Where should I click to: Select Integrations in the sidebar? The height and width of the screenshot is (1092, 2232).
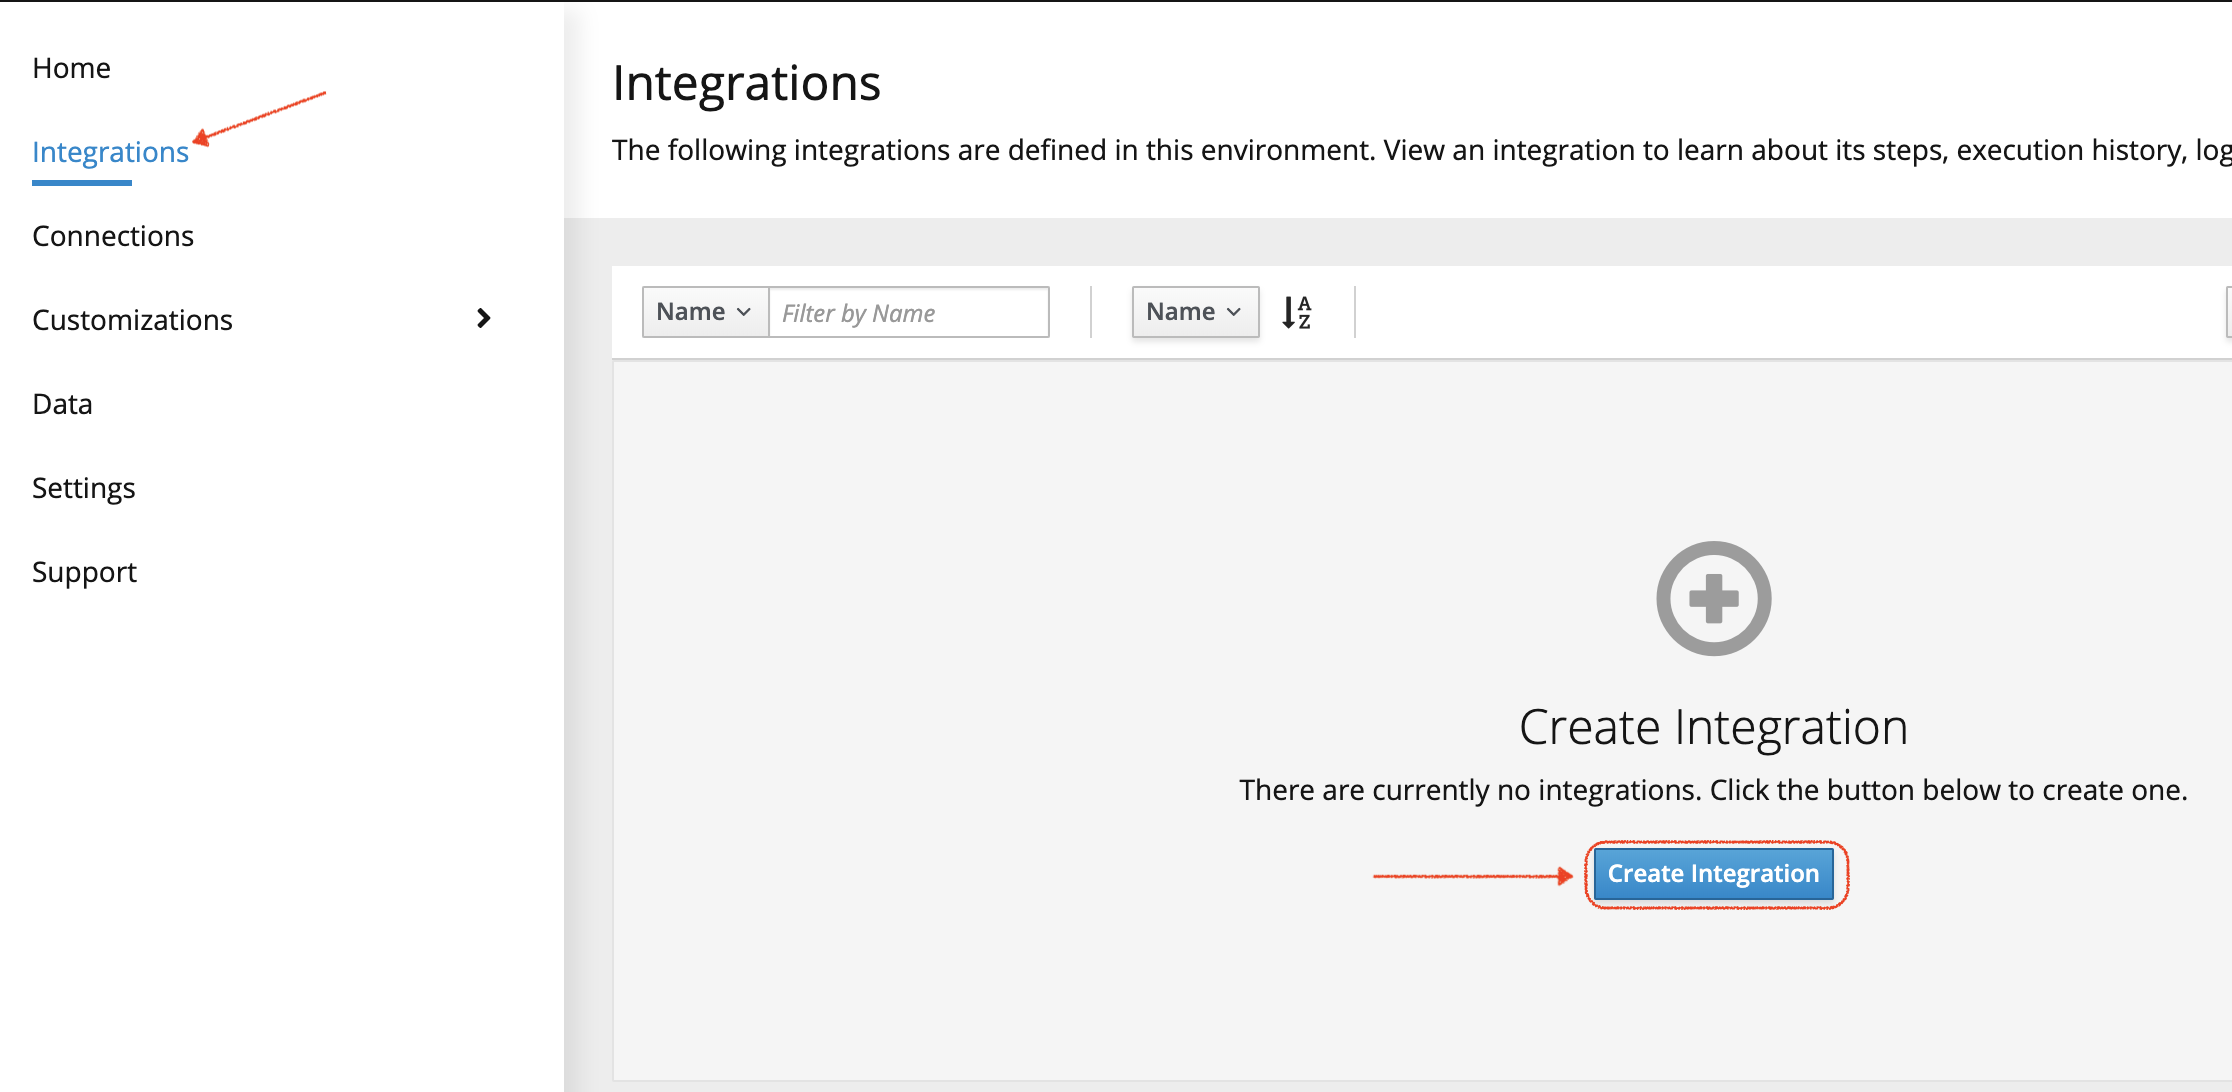pos(110,152)
